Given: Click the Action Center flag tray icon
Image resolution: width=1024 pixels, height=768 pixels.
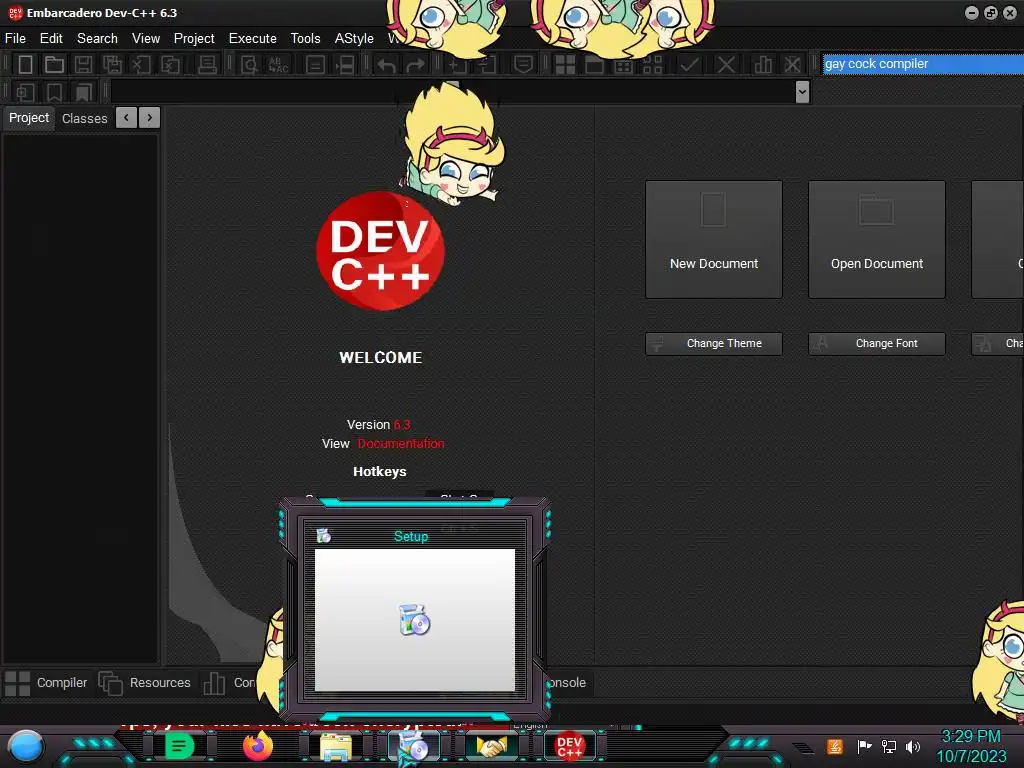Looking at the screenshot, I should 864,746.
